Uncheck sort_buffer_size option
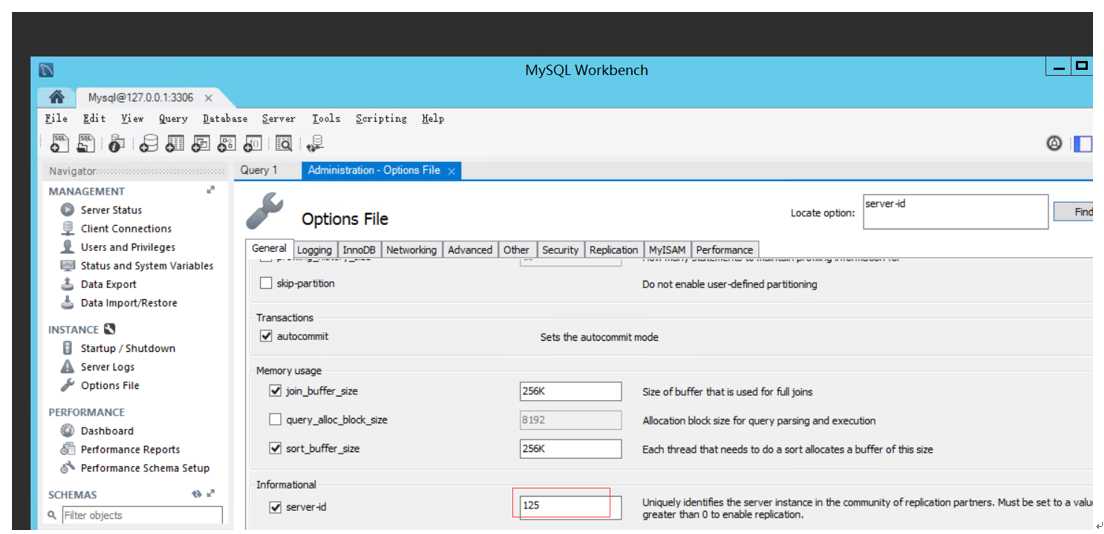This screenshot has height=534, width=1104. (x=275, y=448)
